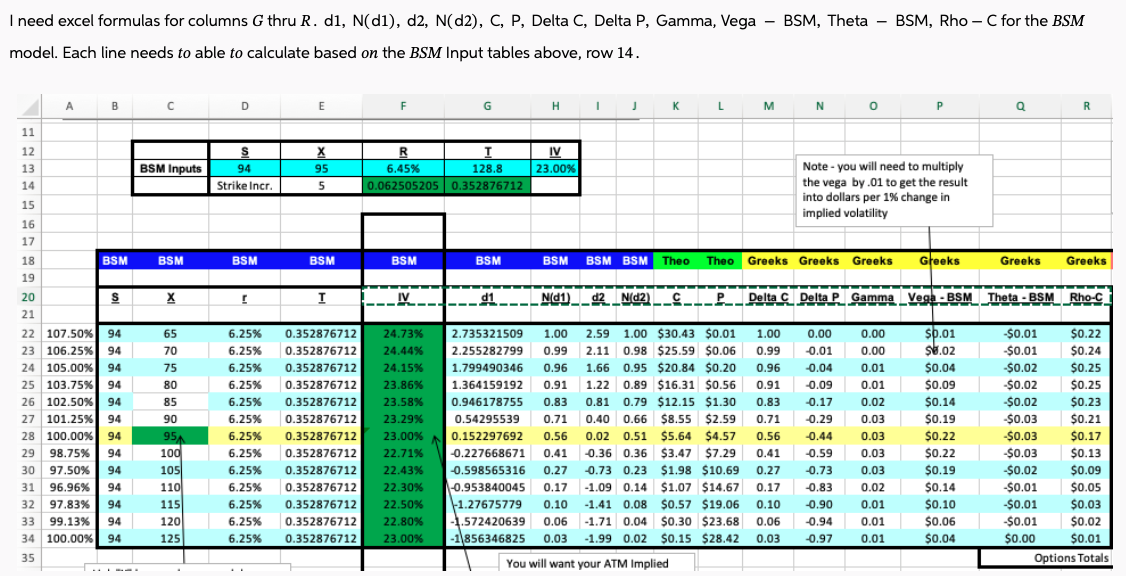The image size is (1126, 576).
Task: Select the cell containing 6.45% rate input
Action: (x=402, y=169)
